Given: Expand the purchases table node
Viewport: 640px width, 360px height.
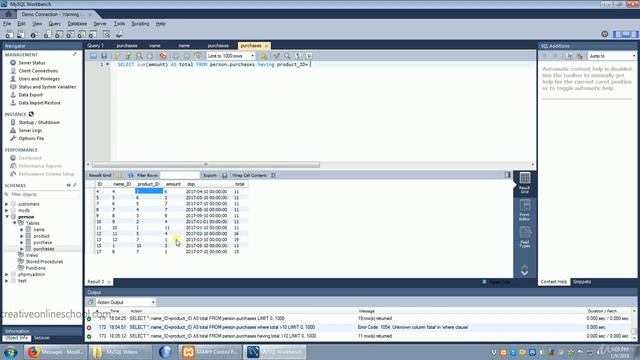Looking at the screenshot, I should coord(22,249).
